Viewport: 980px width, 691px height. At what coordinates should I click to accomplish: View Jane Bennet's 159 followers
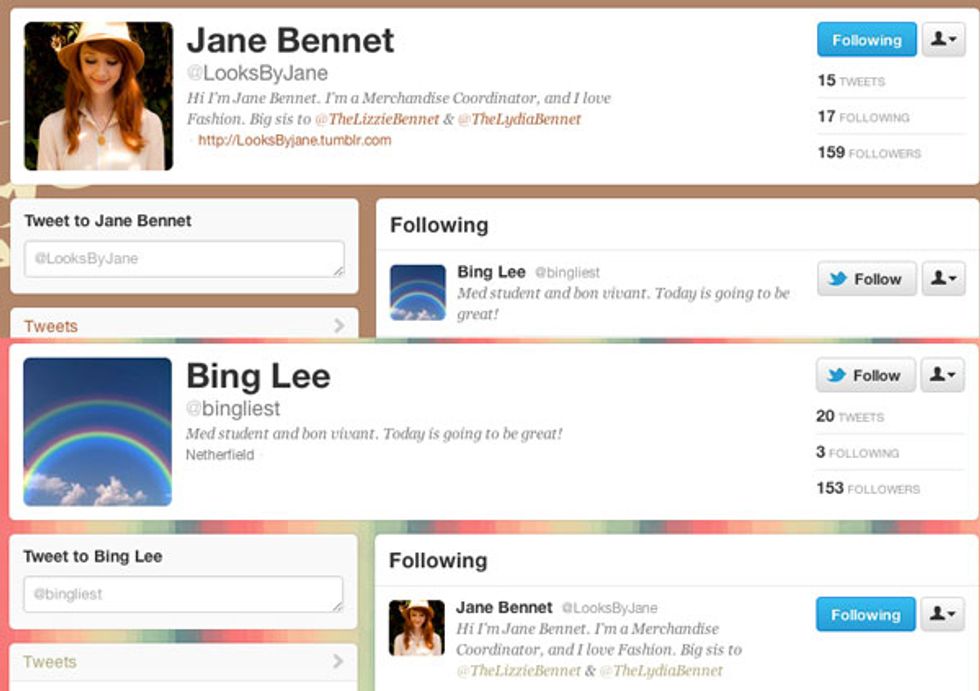coord(869,152)
